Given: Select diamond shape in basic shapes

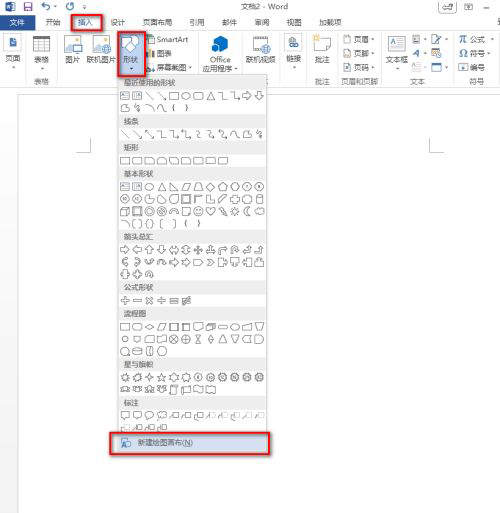Looking at the screenshot, I should tap(210, 187).
